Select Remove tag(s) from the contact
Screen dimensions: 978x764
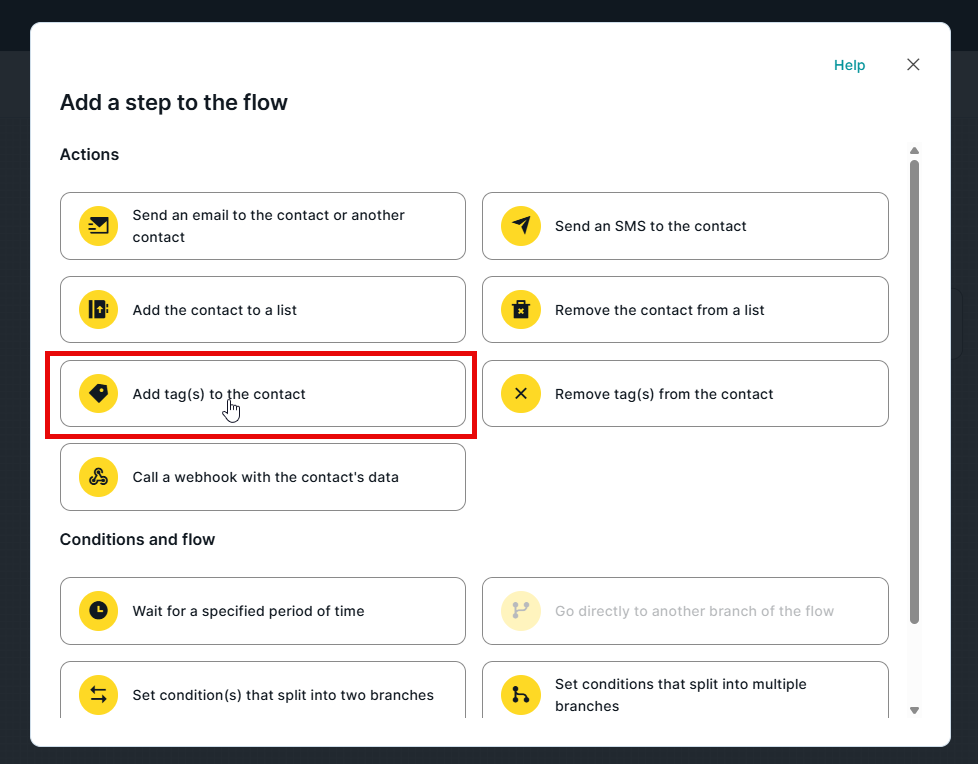click(685, 394)
